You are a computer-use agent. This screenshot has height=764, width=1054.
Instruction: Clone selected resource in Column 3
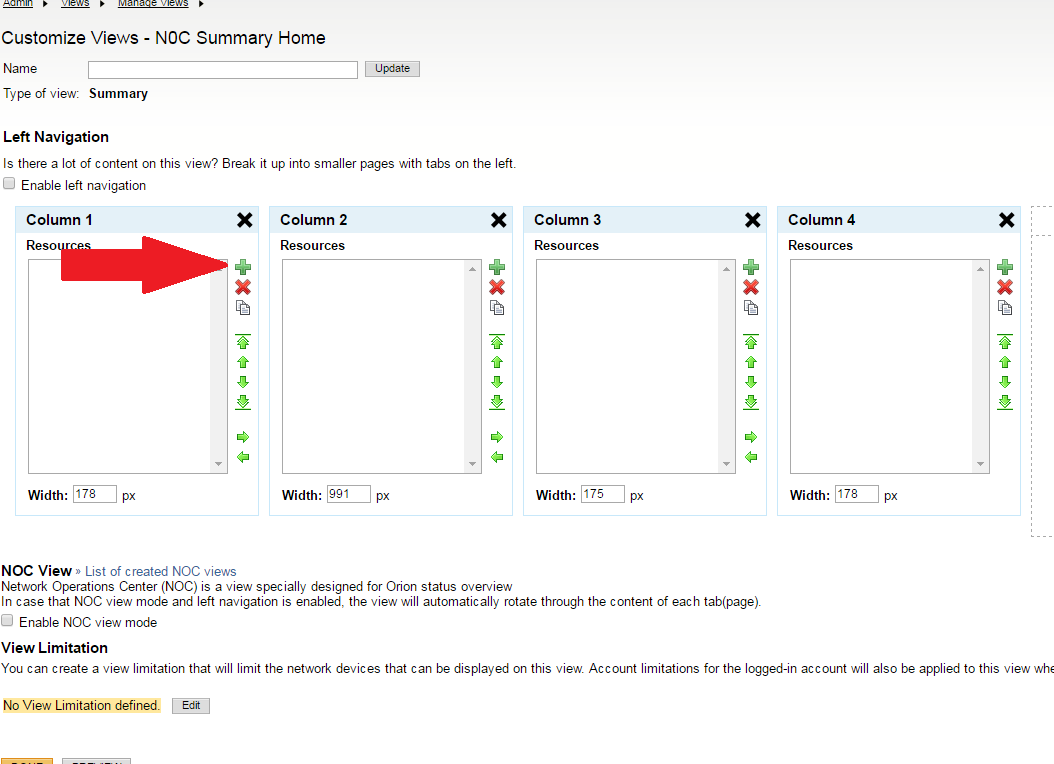(751, 308)
